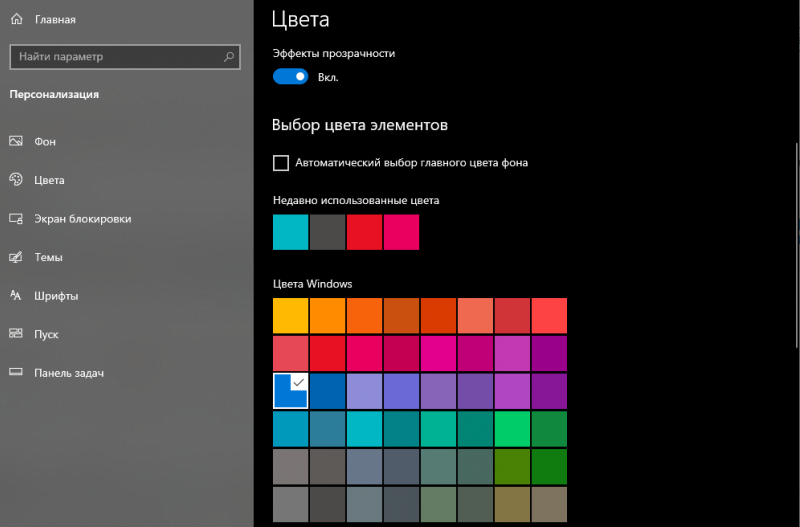This screenshot has width=800, height=527.
Task: Click the Экран блокировки monitor icon
Action: tap(16, 218)
